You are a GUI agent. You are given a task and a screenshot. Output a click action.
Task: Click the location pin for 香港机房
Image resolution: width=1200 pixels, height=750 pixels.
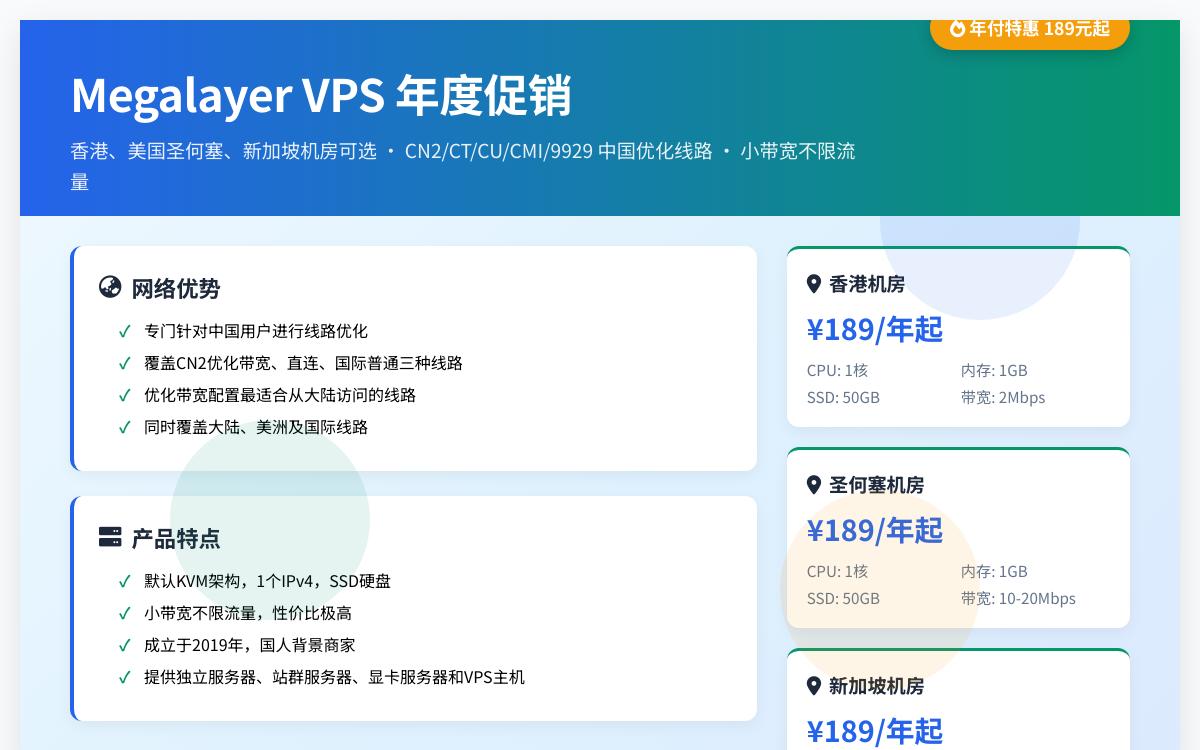pos(813,284)
